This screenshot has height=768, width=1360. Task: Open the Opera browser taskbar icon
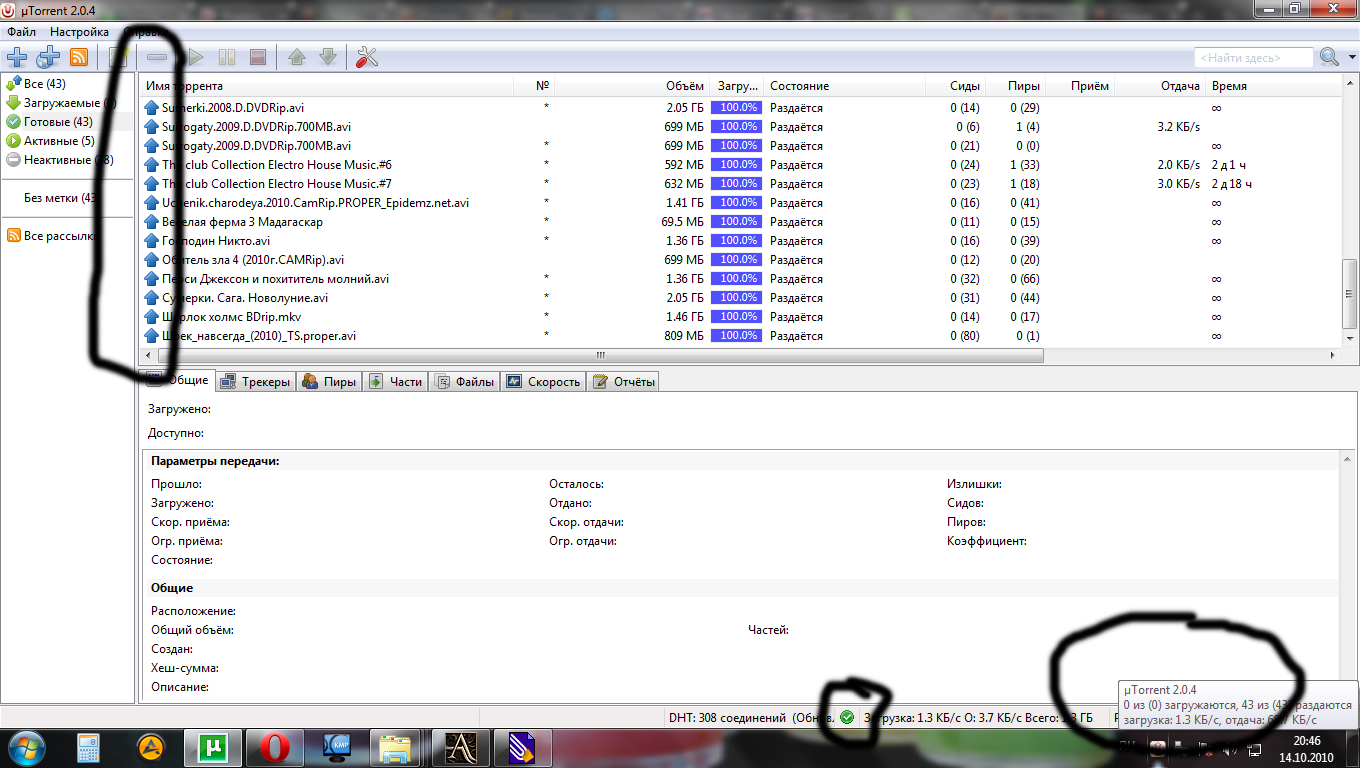tap(274, 747)
